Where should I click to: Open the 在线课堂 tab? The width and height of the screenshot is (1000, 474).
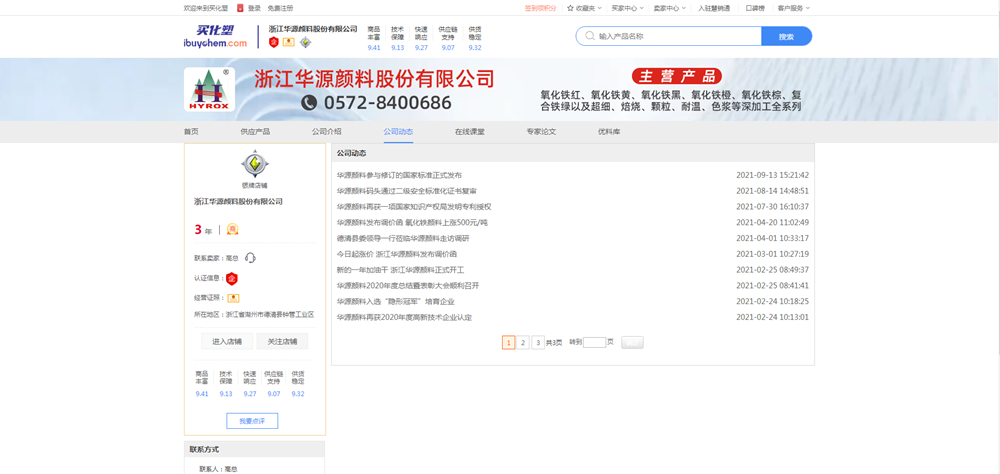point(469,131)
